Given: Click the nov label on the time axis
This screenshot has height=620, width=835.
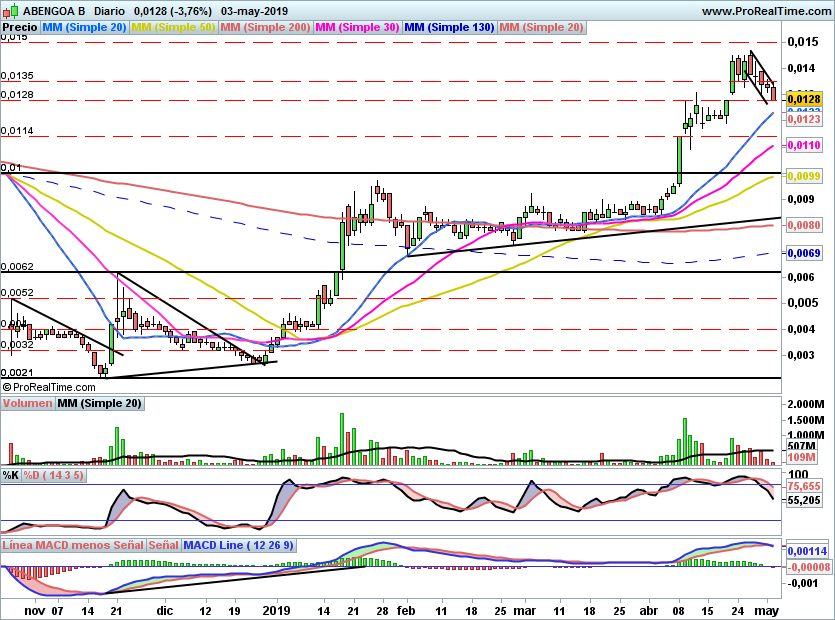Looking at the screenshot, I should pyautogui.click(x=35, y=610).
